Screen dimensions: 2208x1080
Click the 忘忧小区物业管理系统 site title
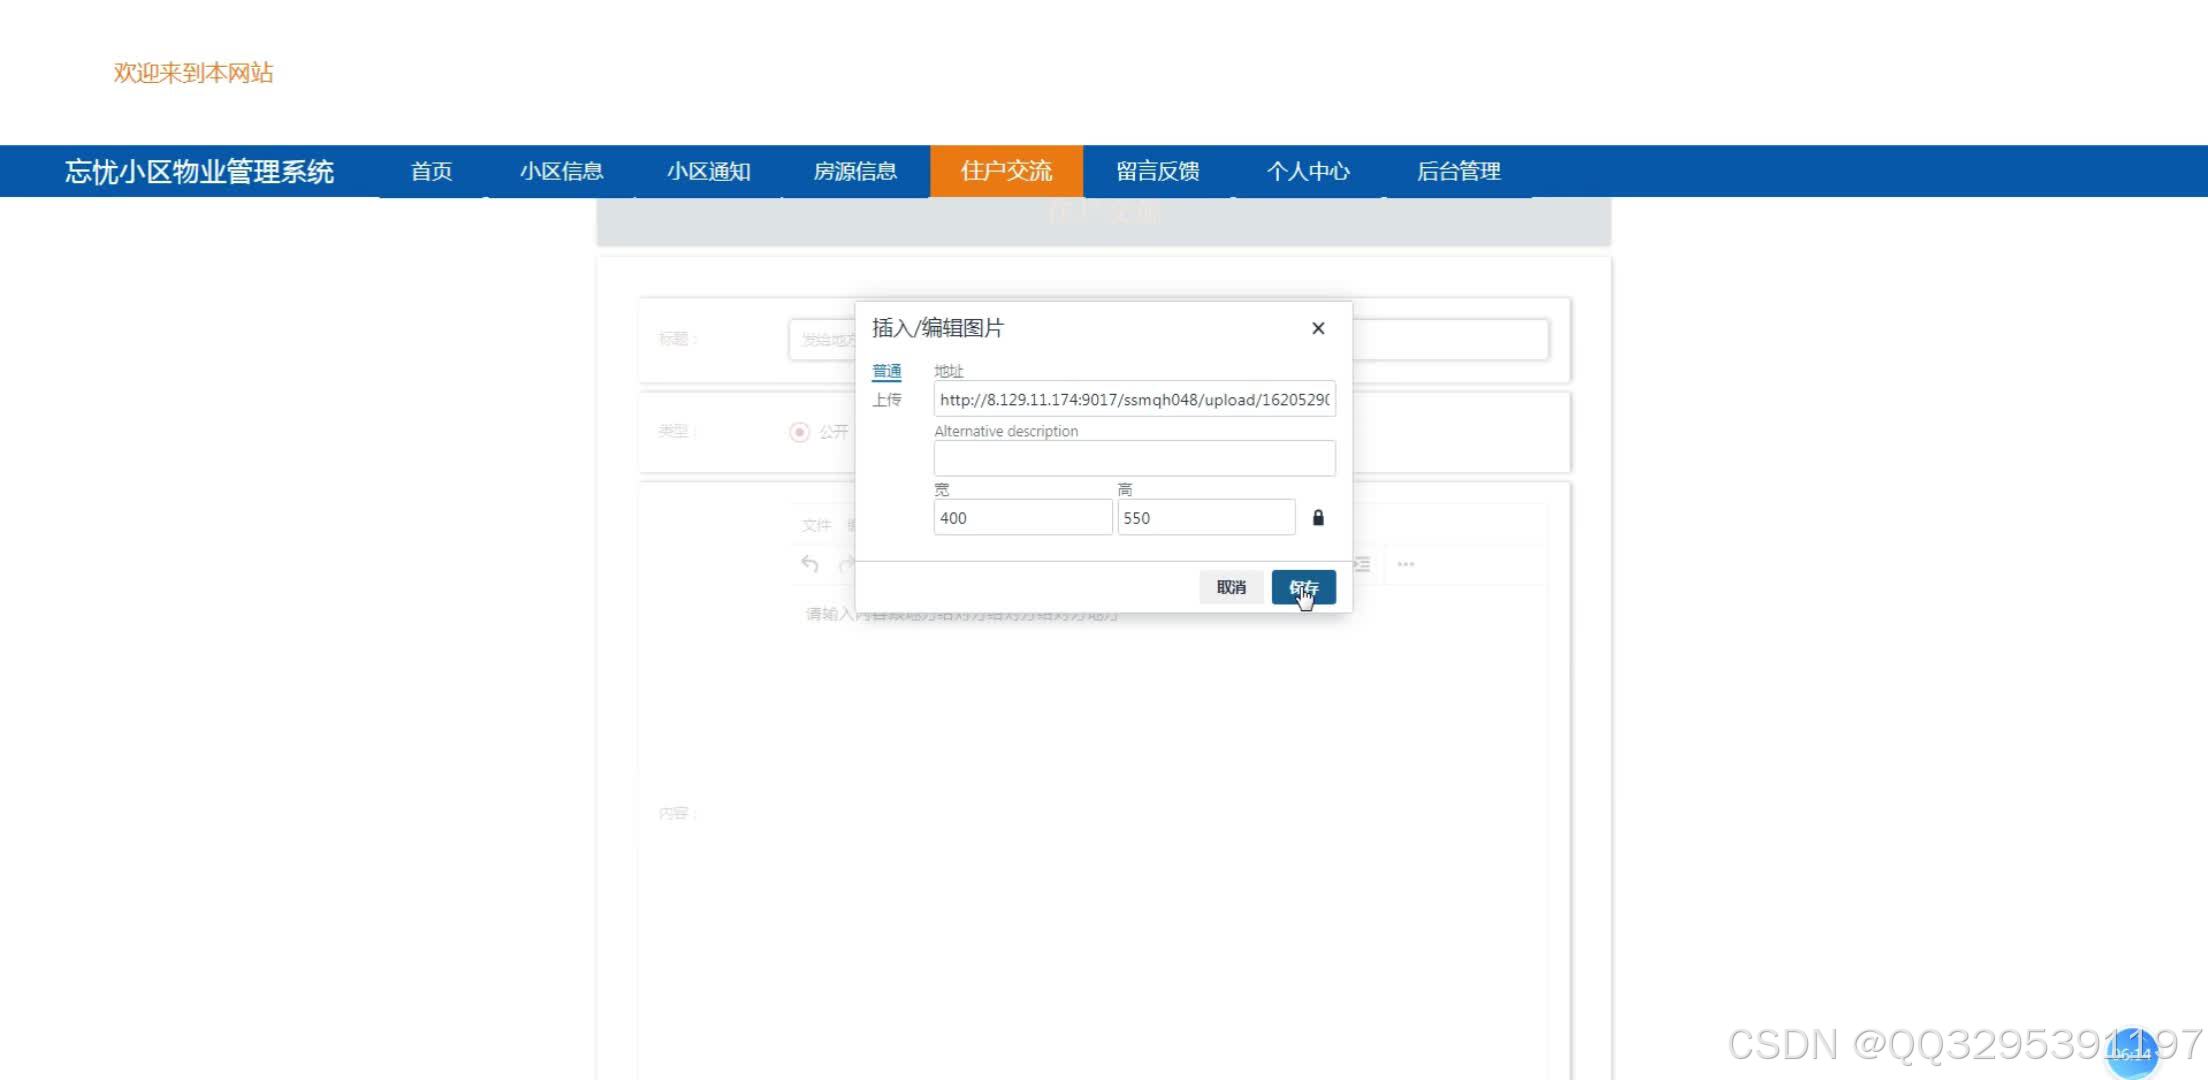pyautogui.click(x=199, y=171)
